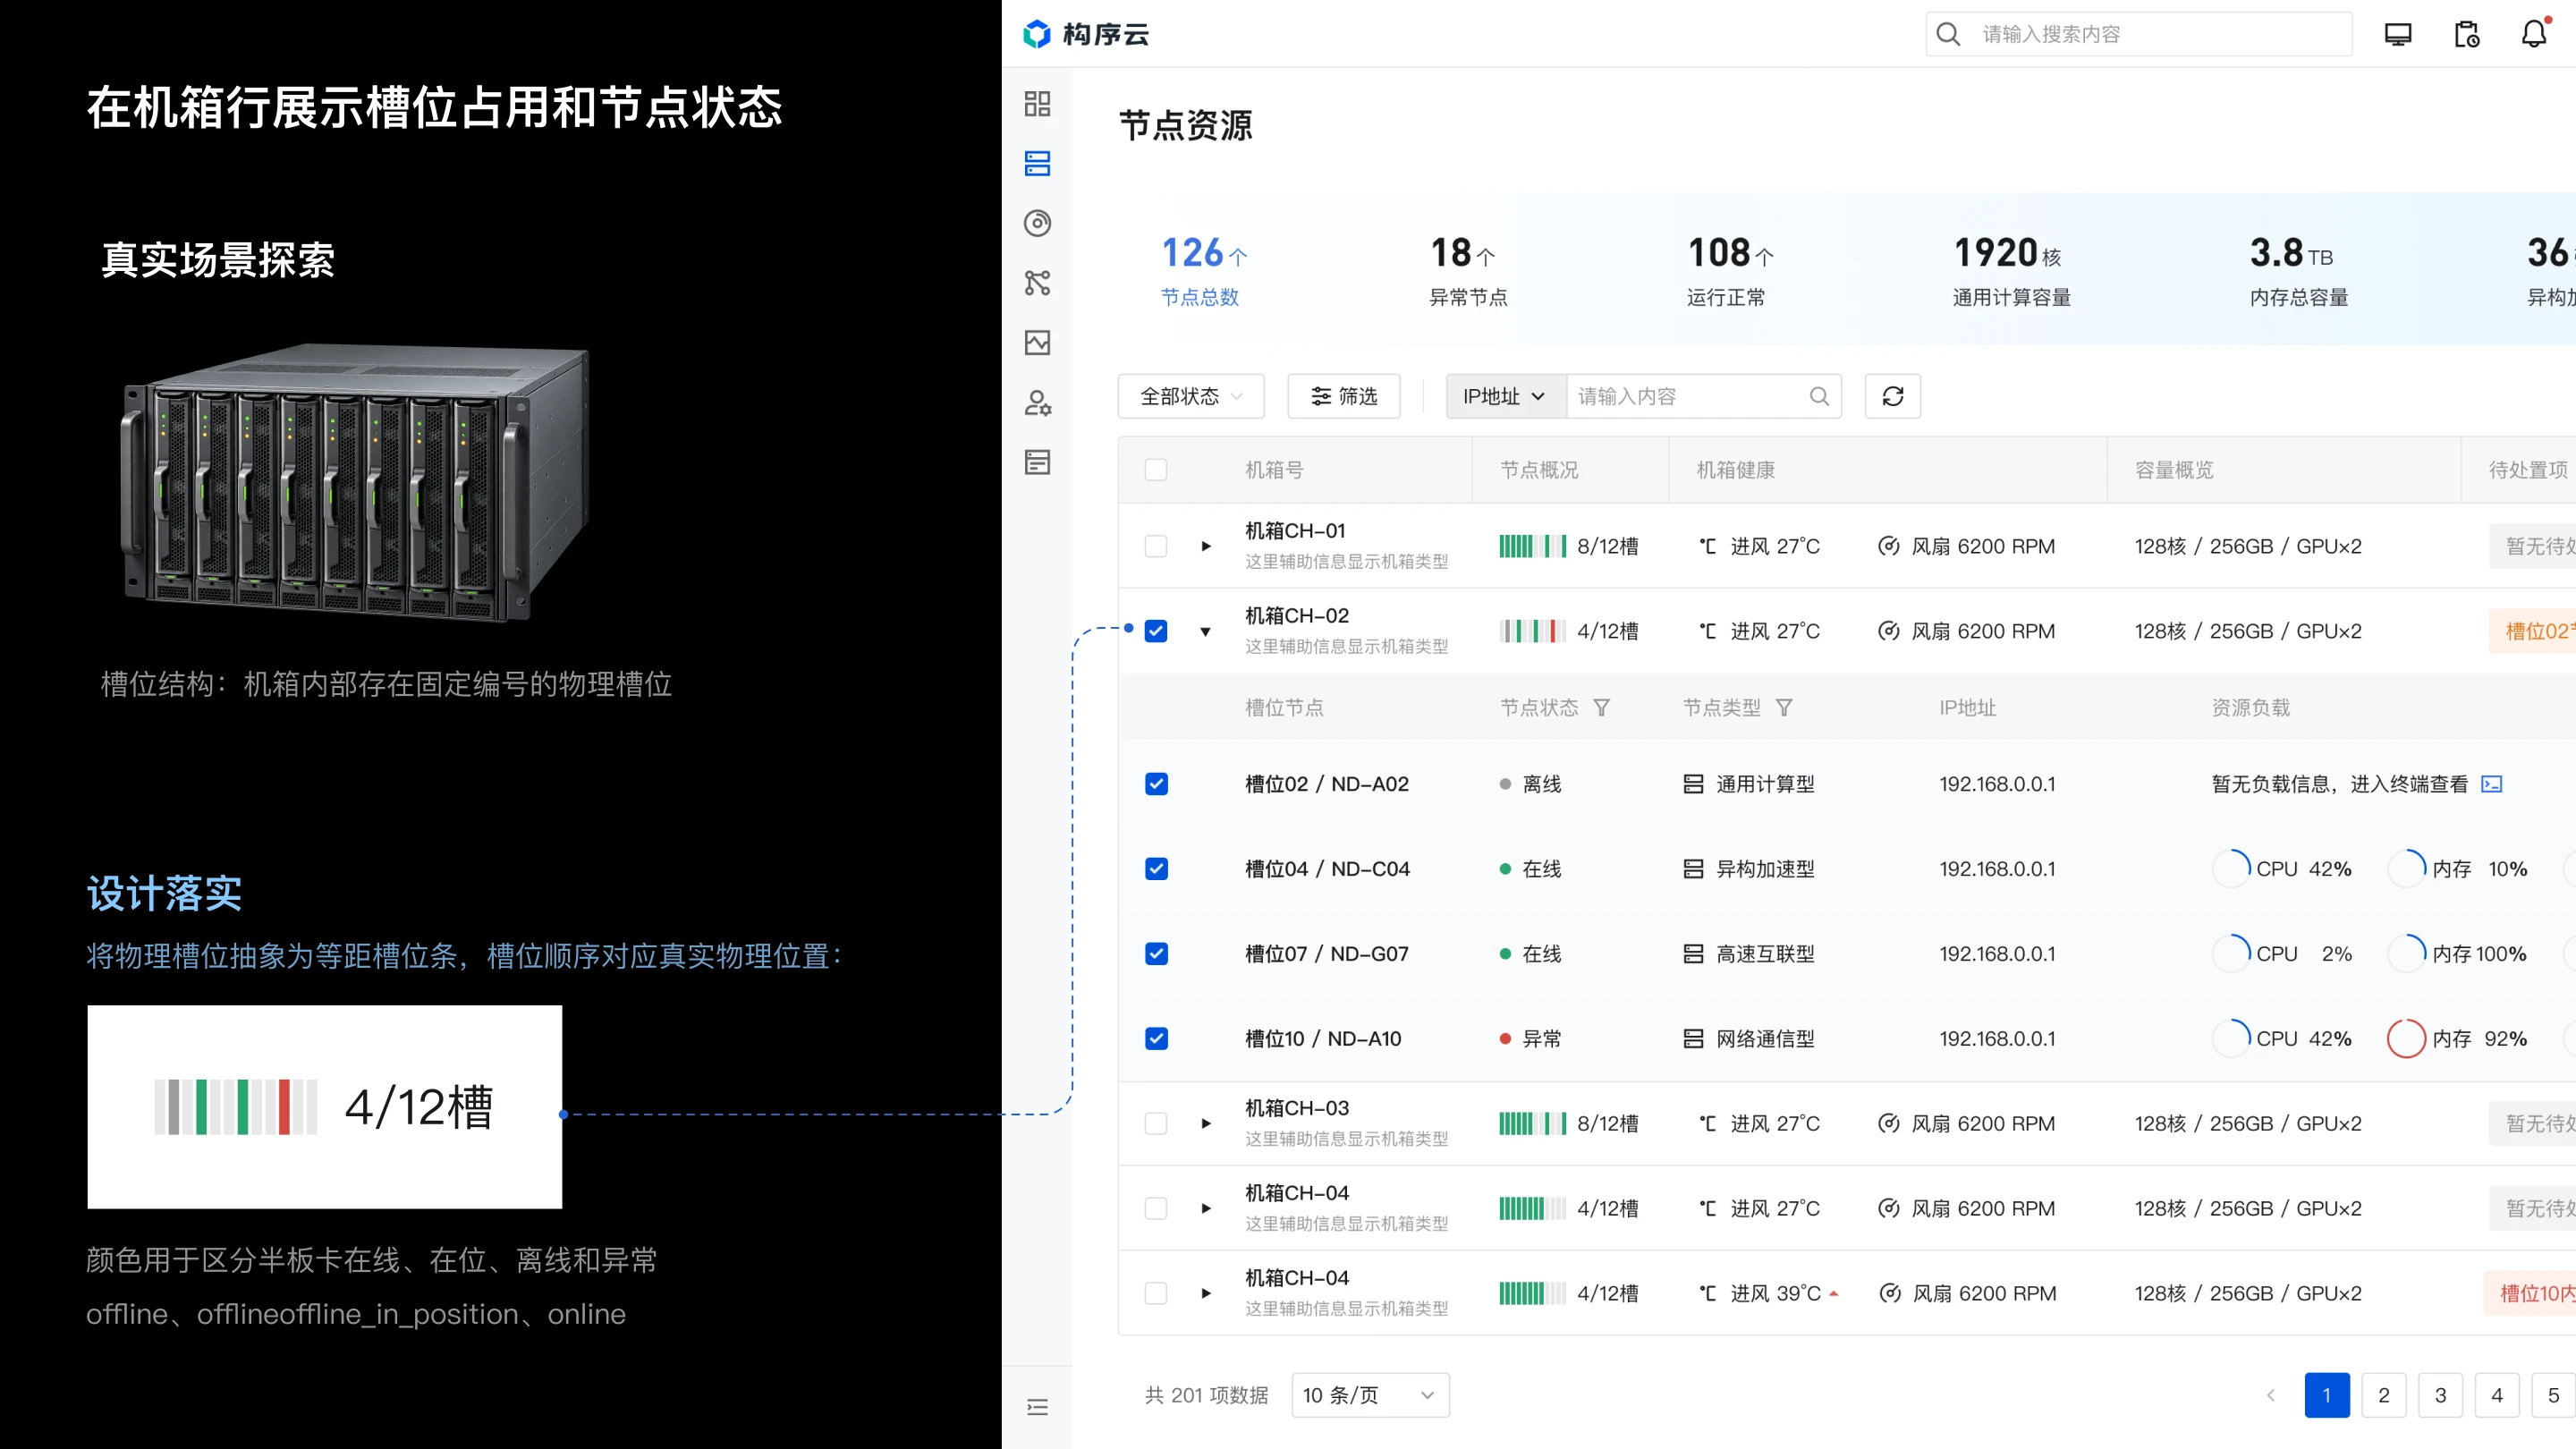The width and height of the screenshot is (2576, 1449).
Task: Filter by node type funnel icon
Action: pos(1784,708)
